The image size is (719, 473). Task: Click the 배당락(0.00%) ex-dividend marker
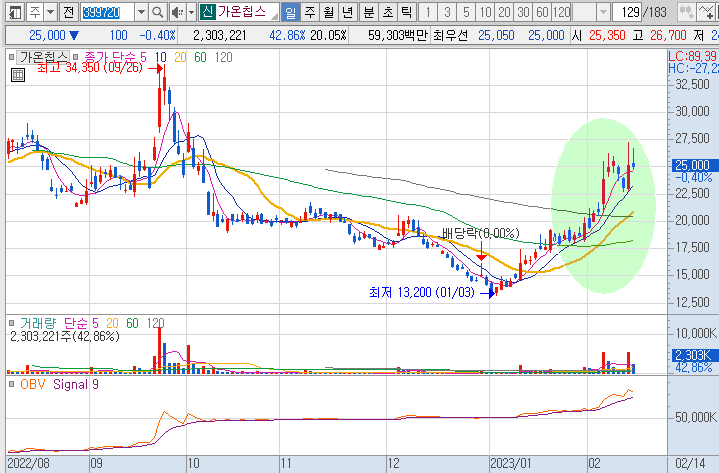point(481,233)
